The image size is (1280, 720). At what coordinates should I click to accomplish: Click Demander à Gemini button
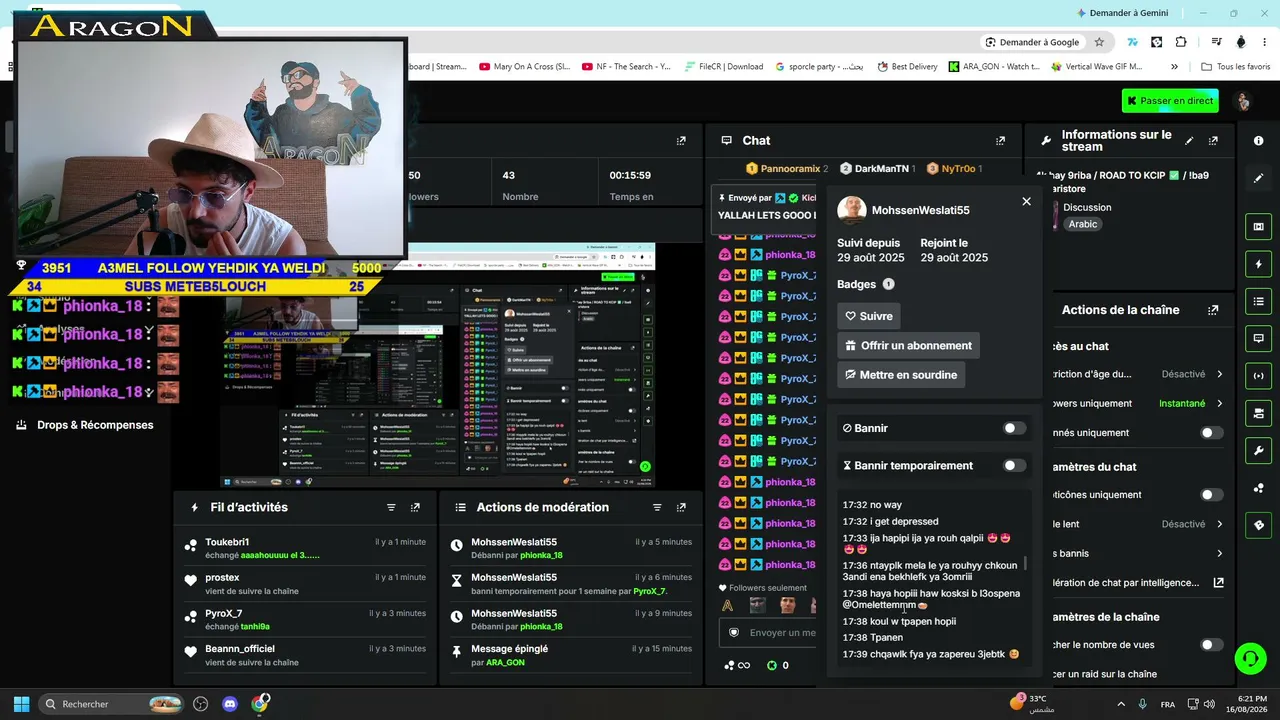1122,13
